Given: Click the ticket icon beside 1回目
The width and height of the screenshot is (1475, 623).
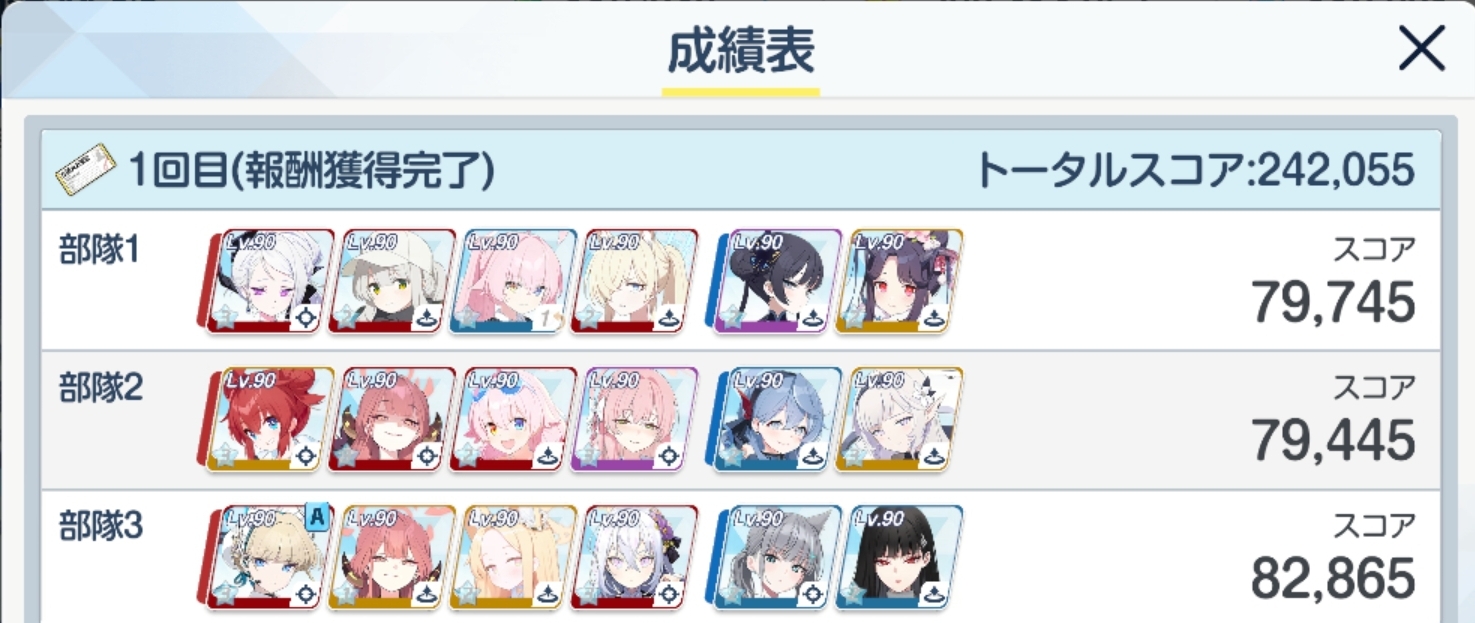Looking at the screenshot, I should click(84, 171).
